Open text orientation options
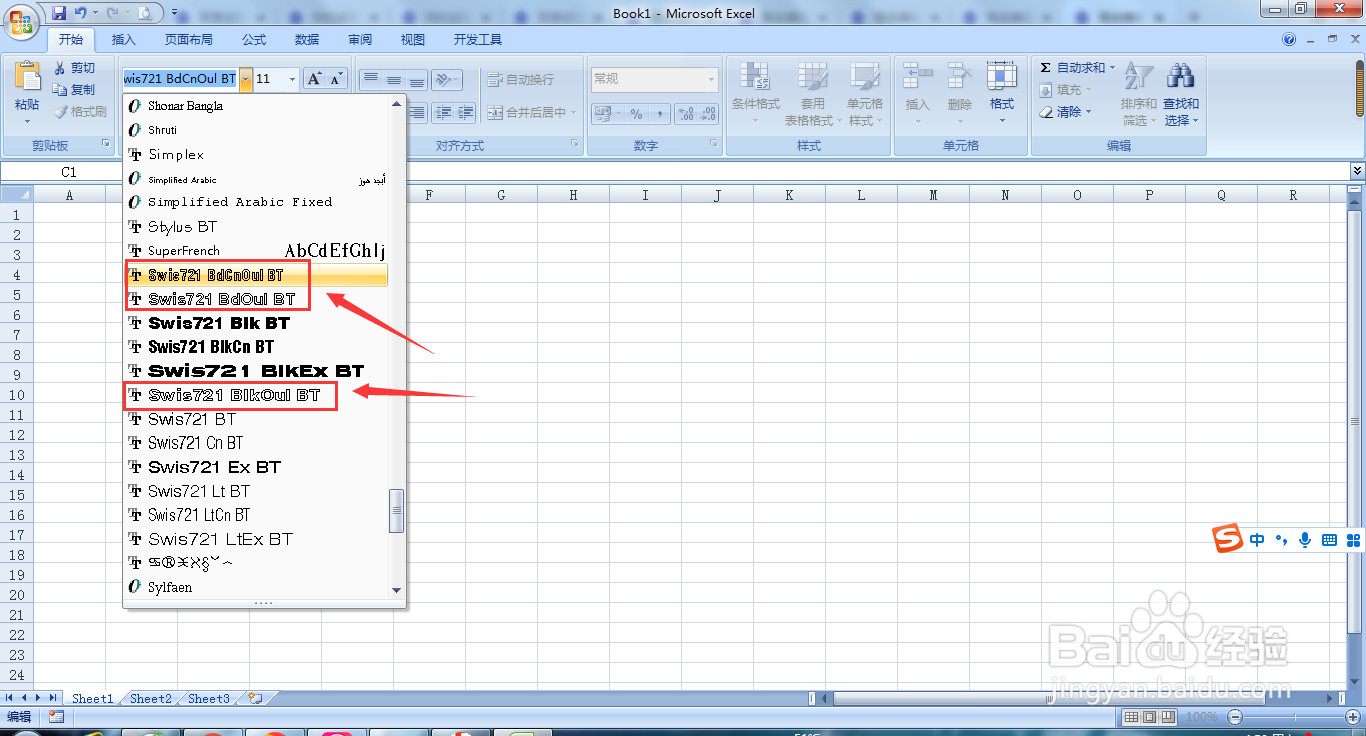Screen dimensions: 1366x736 (x=447, y=79)
